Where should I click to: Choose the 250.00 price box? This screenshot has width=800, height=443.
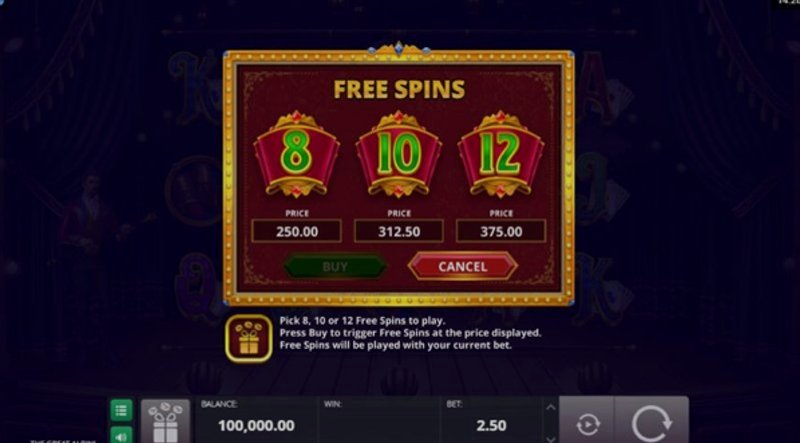coord(296,231)
